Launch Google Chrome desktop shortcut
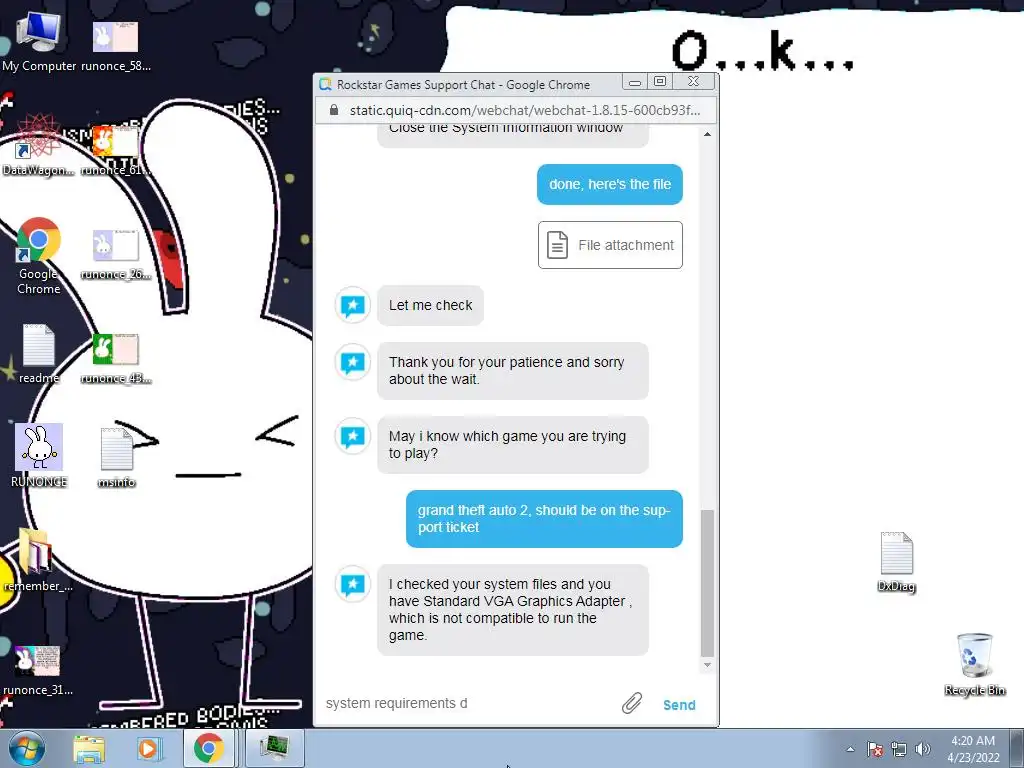1024x768 pixels. 39,256
